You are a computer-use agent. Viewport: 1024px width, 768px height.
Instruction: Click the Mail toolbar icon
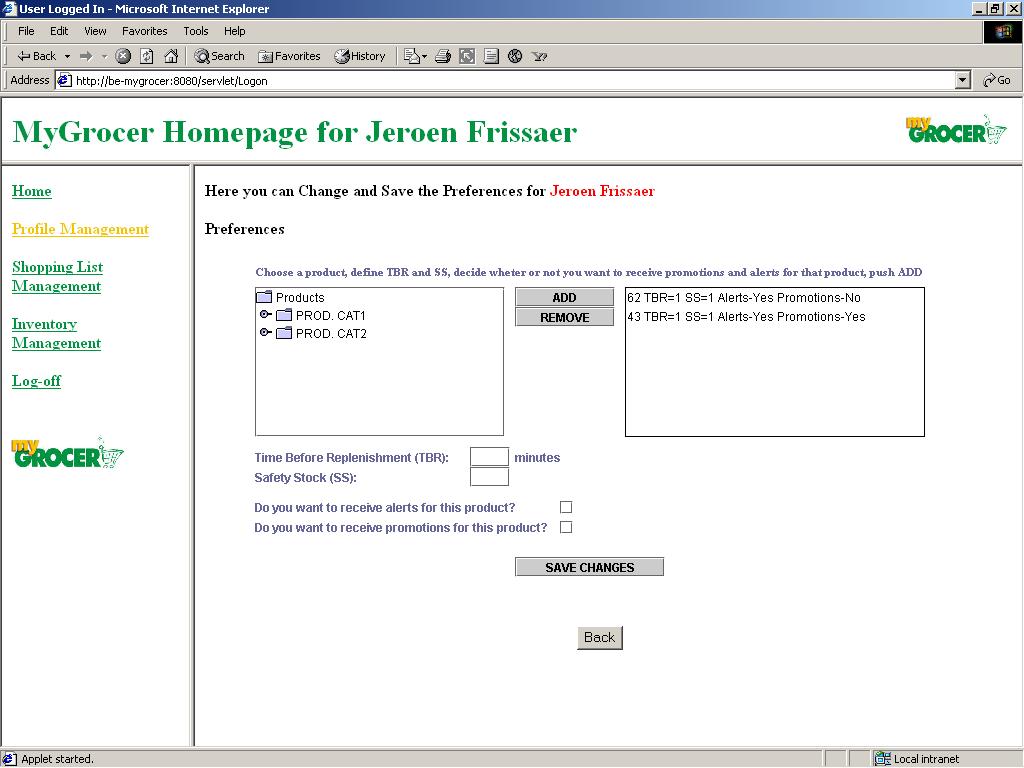tap(415, 56)
